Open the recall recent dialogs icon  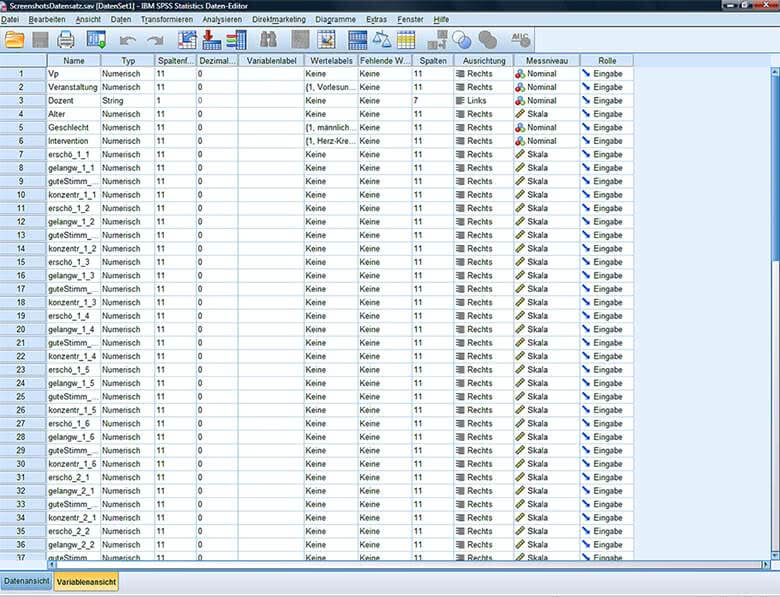pyautogui.click(x=97, y=39)
